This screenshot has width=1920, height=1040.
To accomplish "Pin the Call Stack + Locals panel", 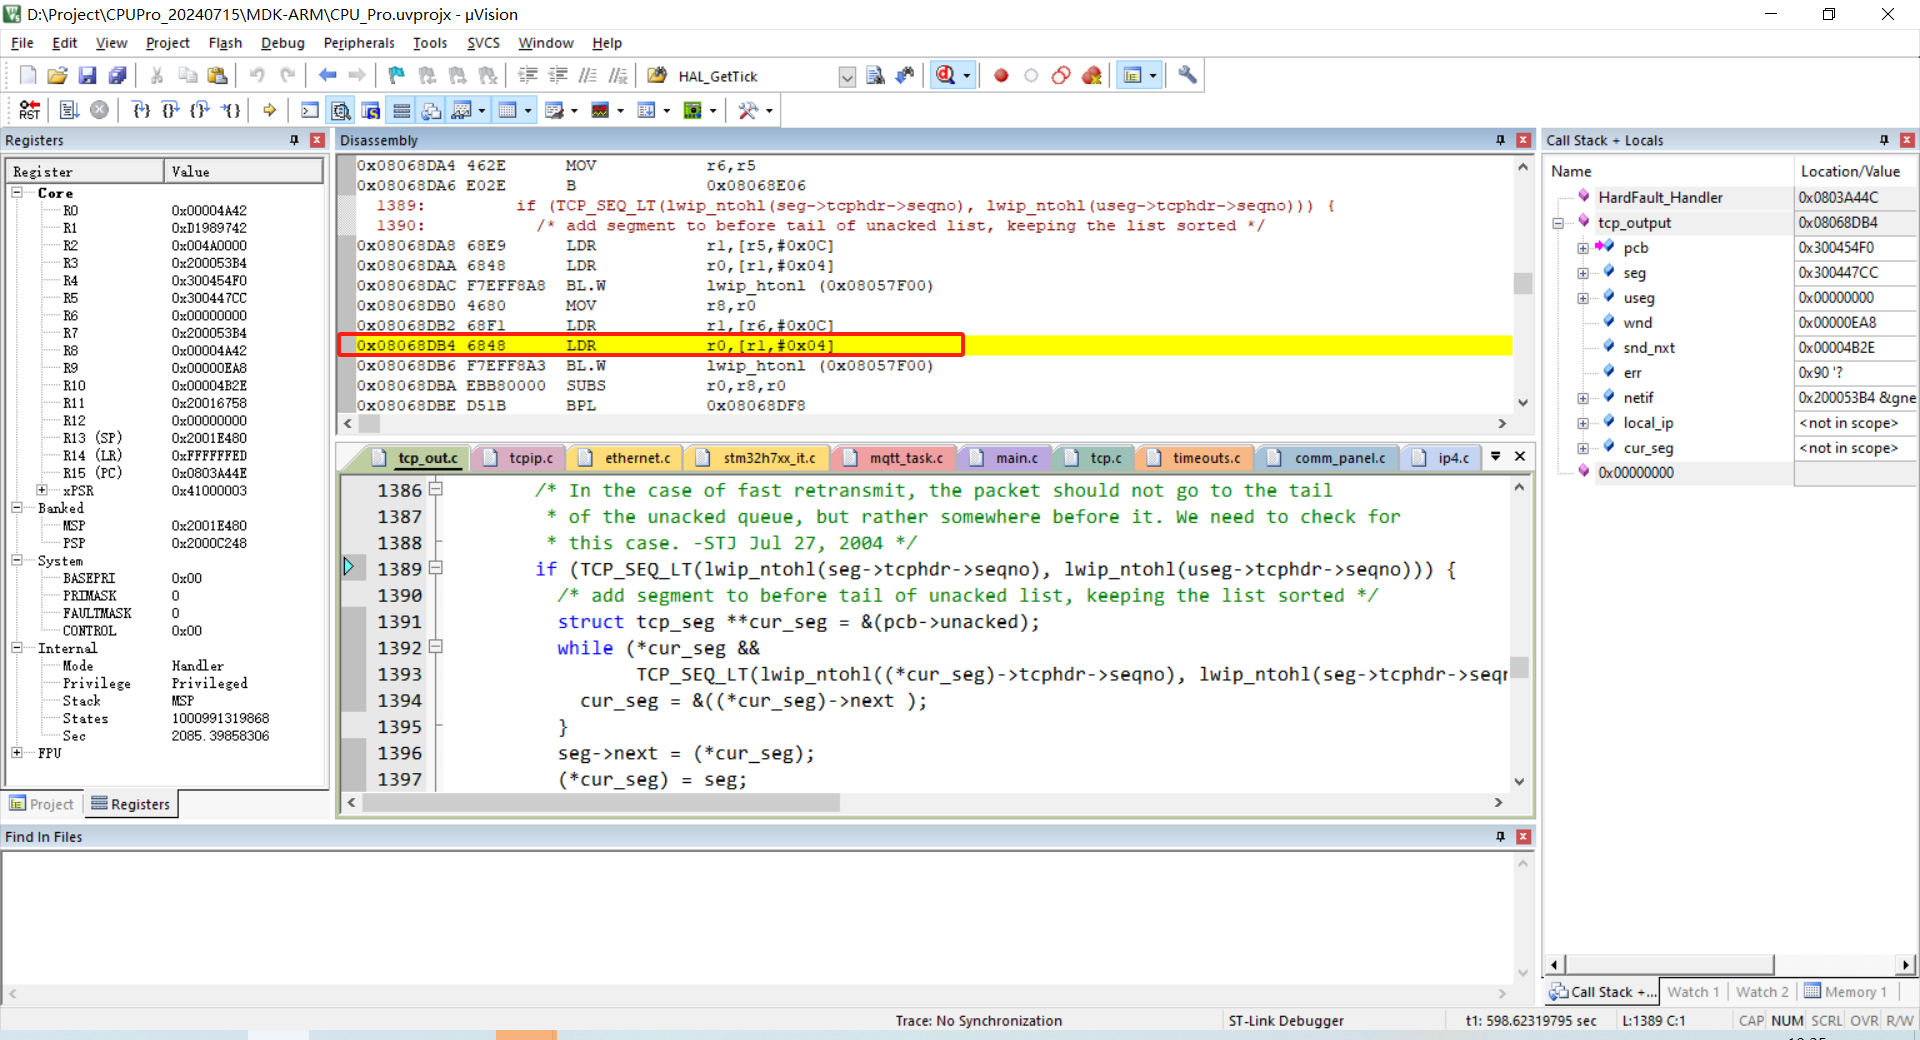I will pyautogui.click(x=1884, y=140).
